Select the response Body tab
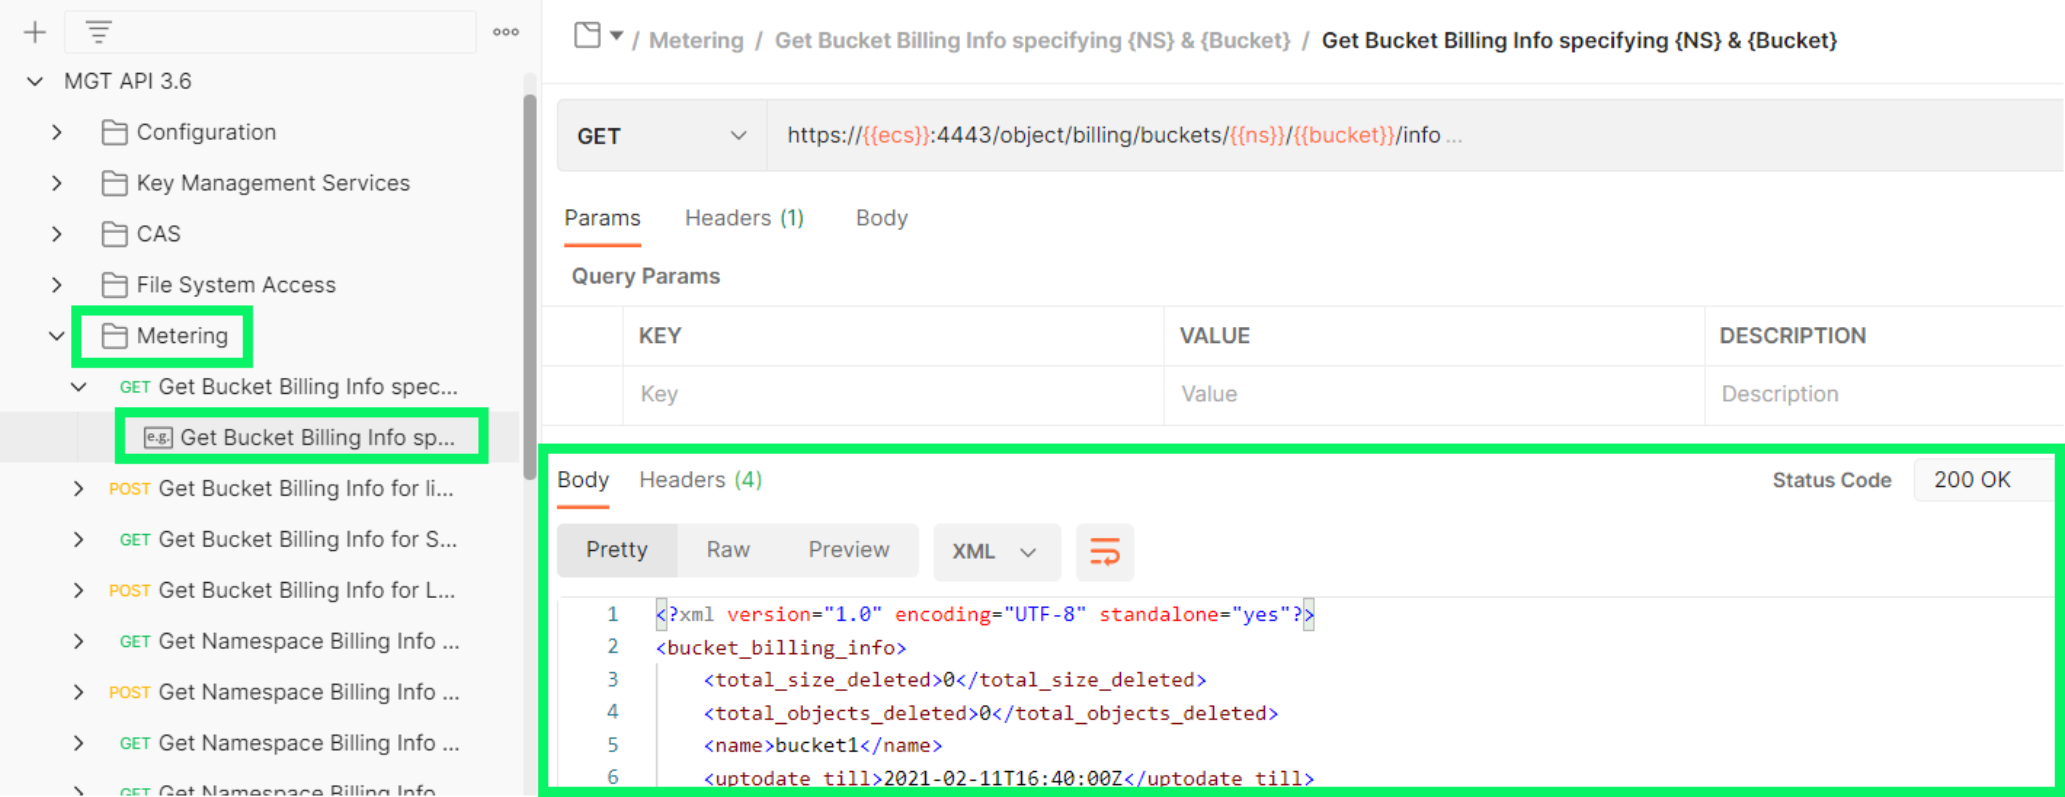The height and width of the screenshot is (797, 2065). click(583, 480)
